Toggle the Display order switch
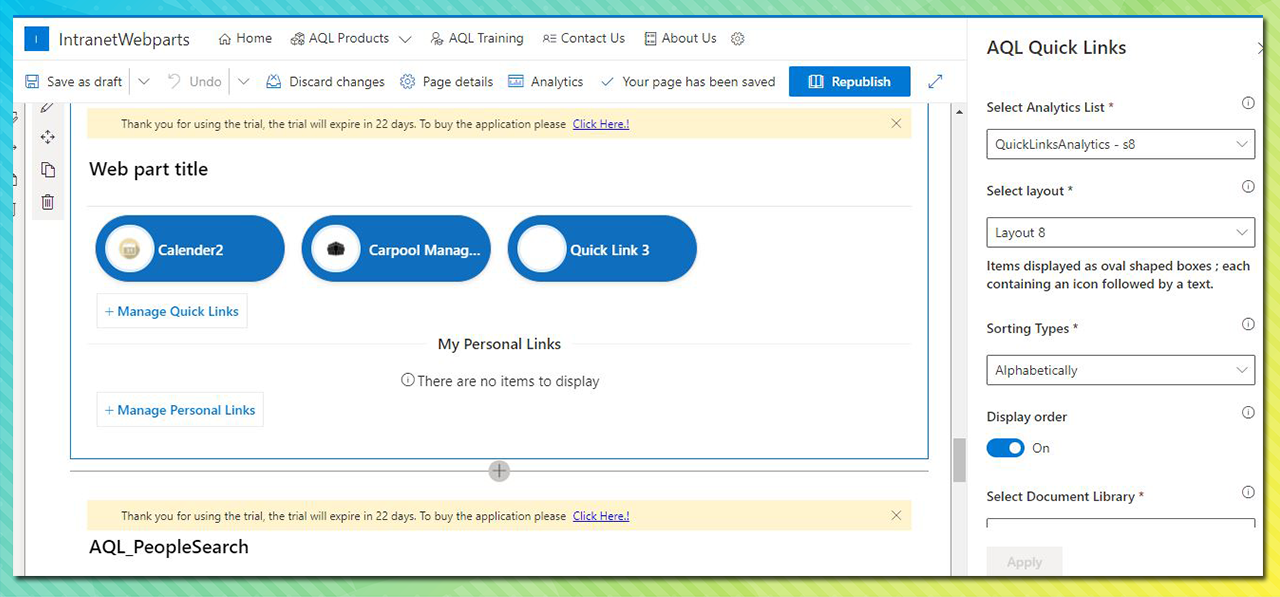Screen dimensions: 1280x597 1006,448
